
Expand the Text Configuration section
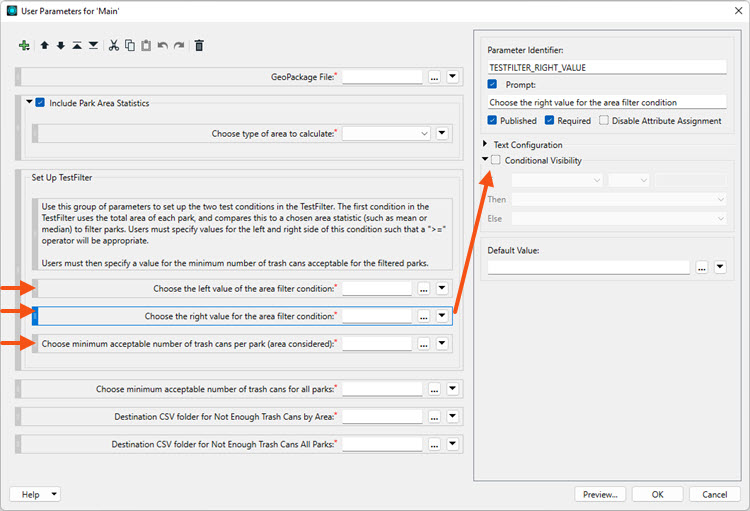tap(485, 144)
